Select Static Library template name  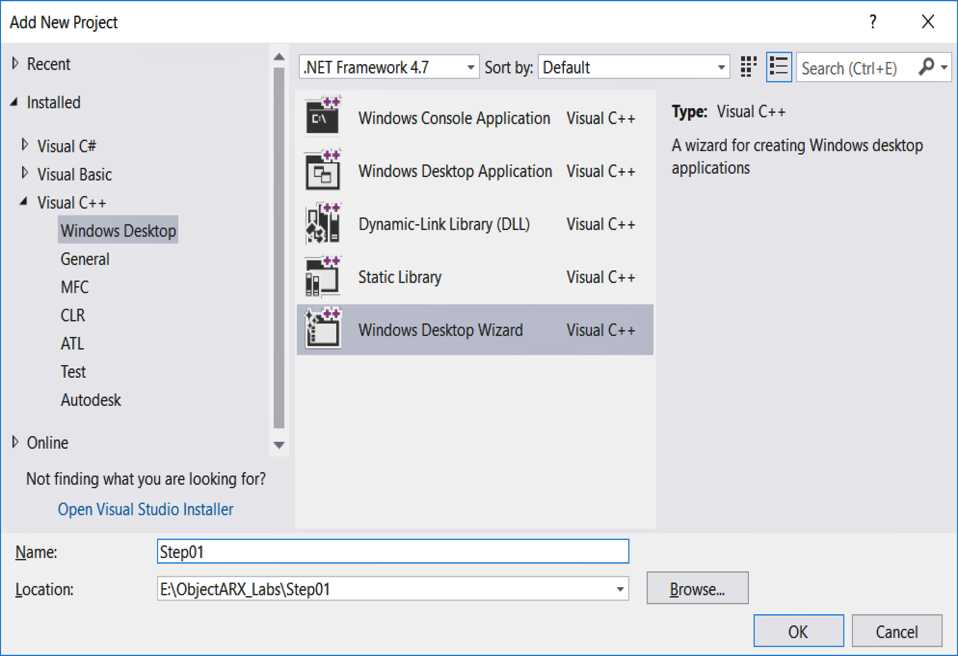(400, 277)
